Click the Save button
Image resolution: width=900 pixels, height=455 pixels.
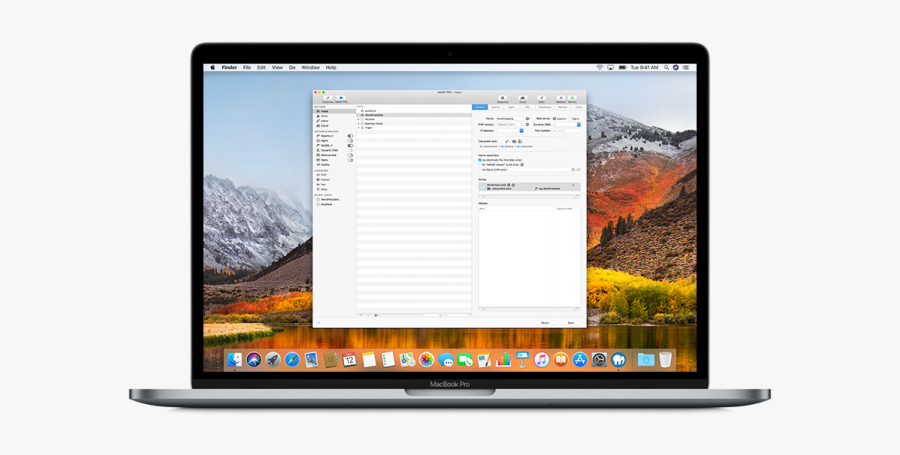(x=571, y=322)
